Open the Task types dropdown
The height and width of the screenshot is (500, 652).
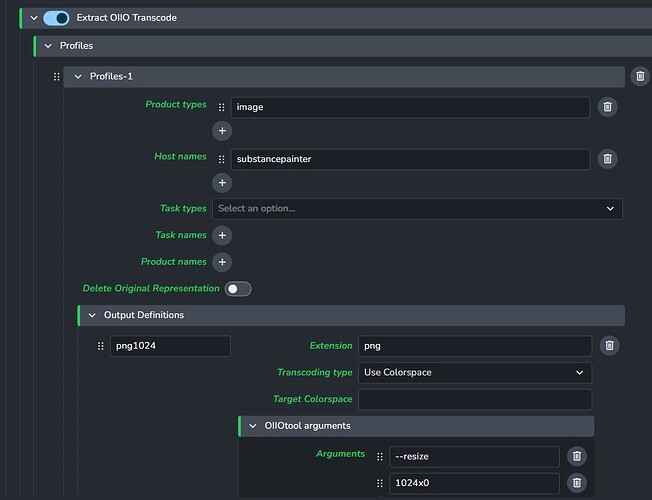pyautogui.click(x=417, y=209)
